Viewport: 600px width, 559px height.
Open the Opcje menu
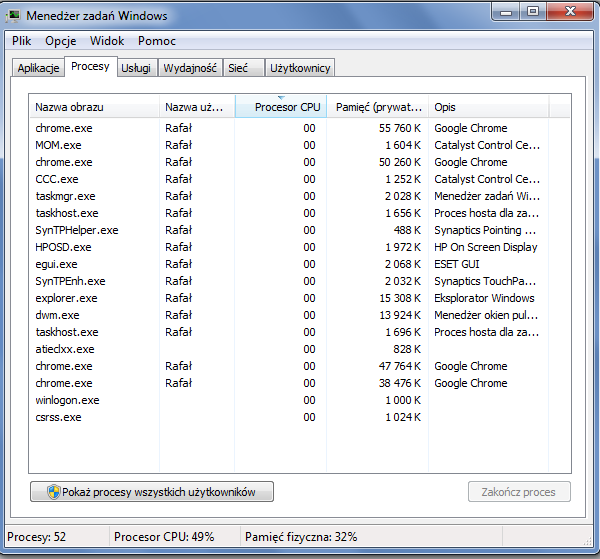pyautogui.click(x=60, y=41)
